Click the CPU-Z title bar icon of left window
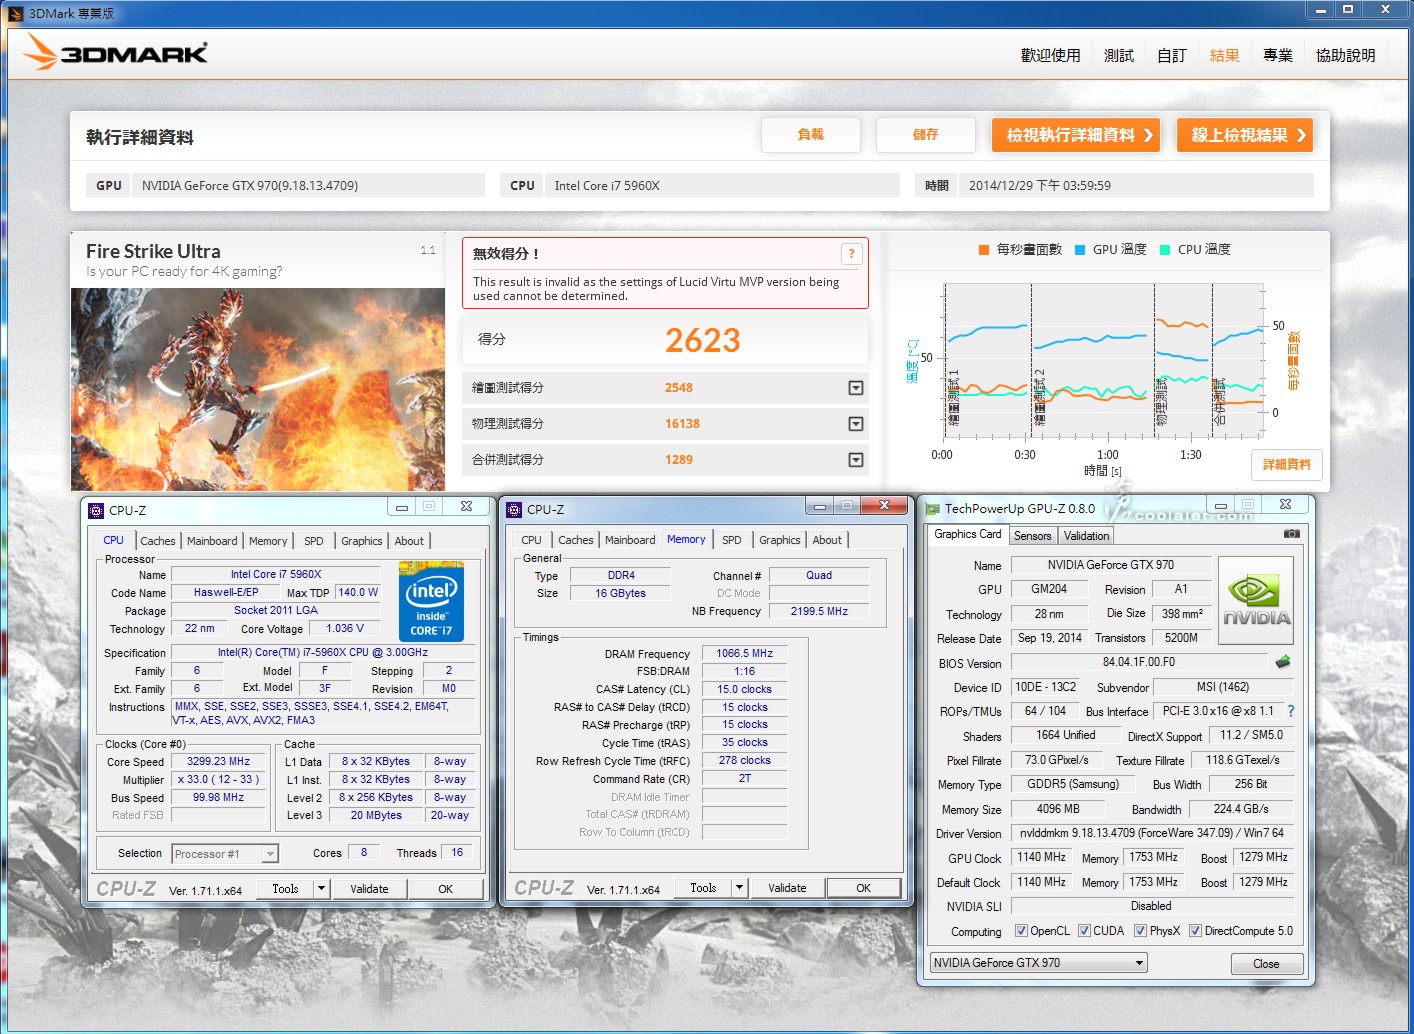Viewport: 1414px width, 1034px height. click(96, 510)
